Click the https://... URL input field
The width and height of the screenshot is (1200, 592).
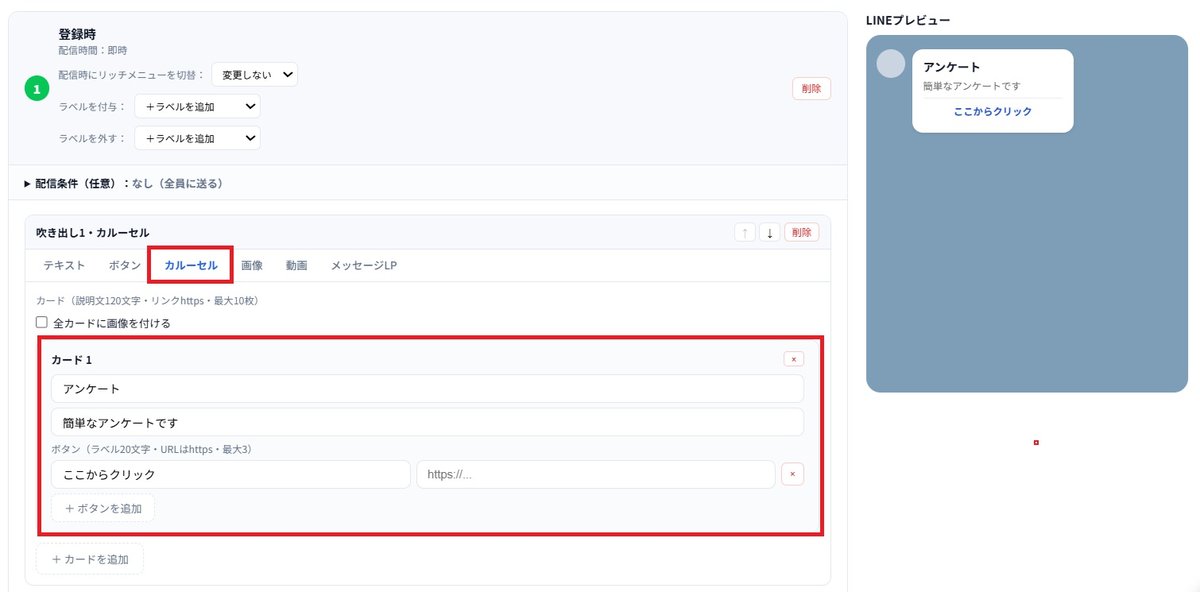(596, 474)
